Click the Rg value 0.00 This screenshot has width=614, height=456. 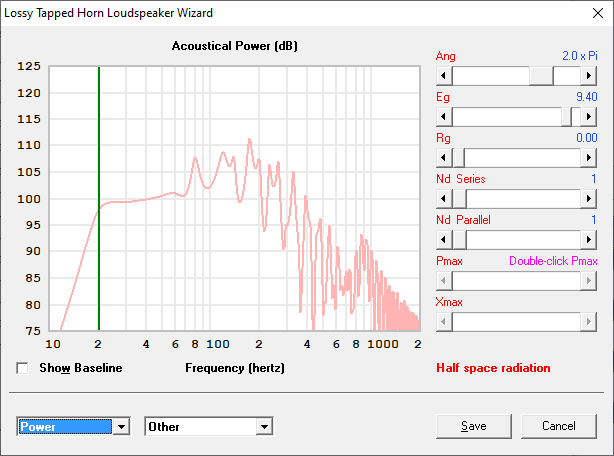[587, 138]
